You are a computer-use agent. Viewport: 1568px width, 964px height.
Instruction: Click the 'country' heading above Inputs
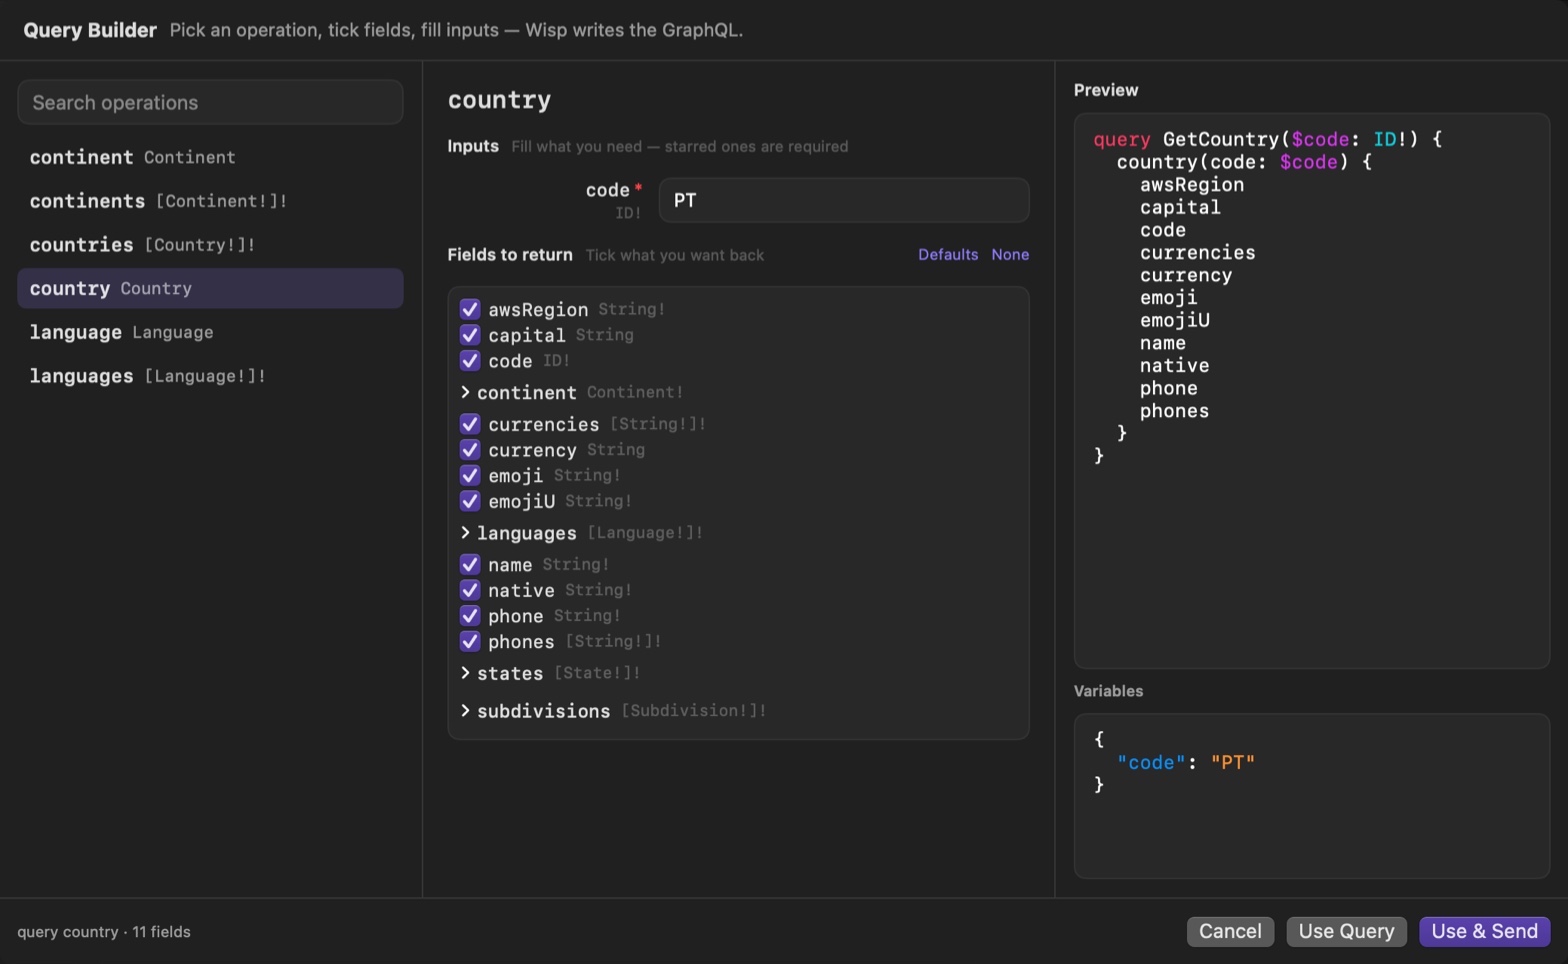499,100
